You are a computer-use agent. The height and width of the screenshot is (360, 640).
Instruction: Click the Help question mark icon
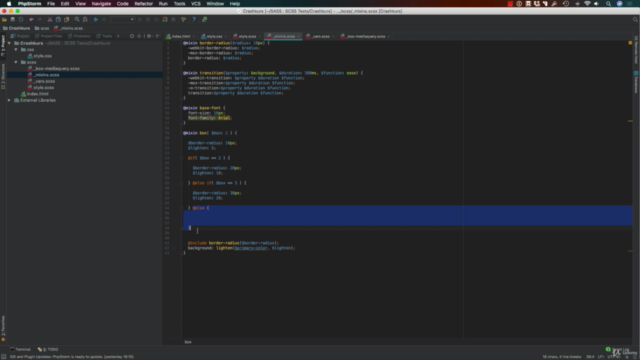(x=194, y=19)
